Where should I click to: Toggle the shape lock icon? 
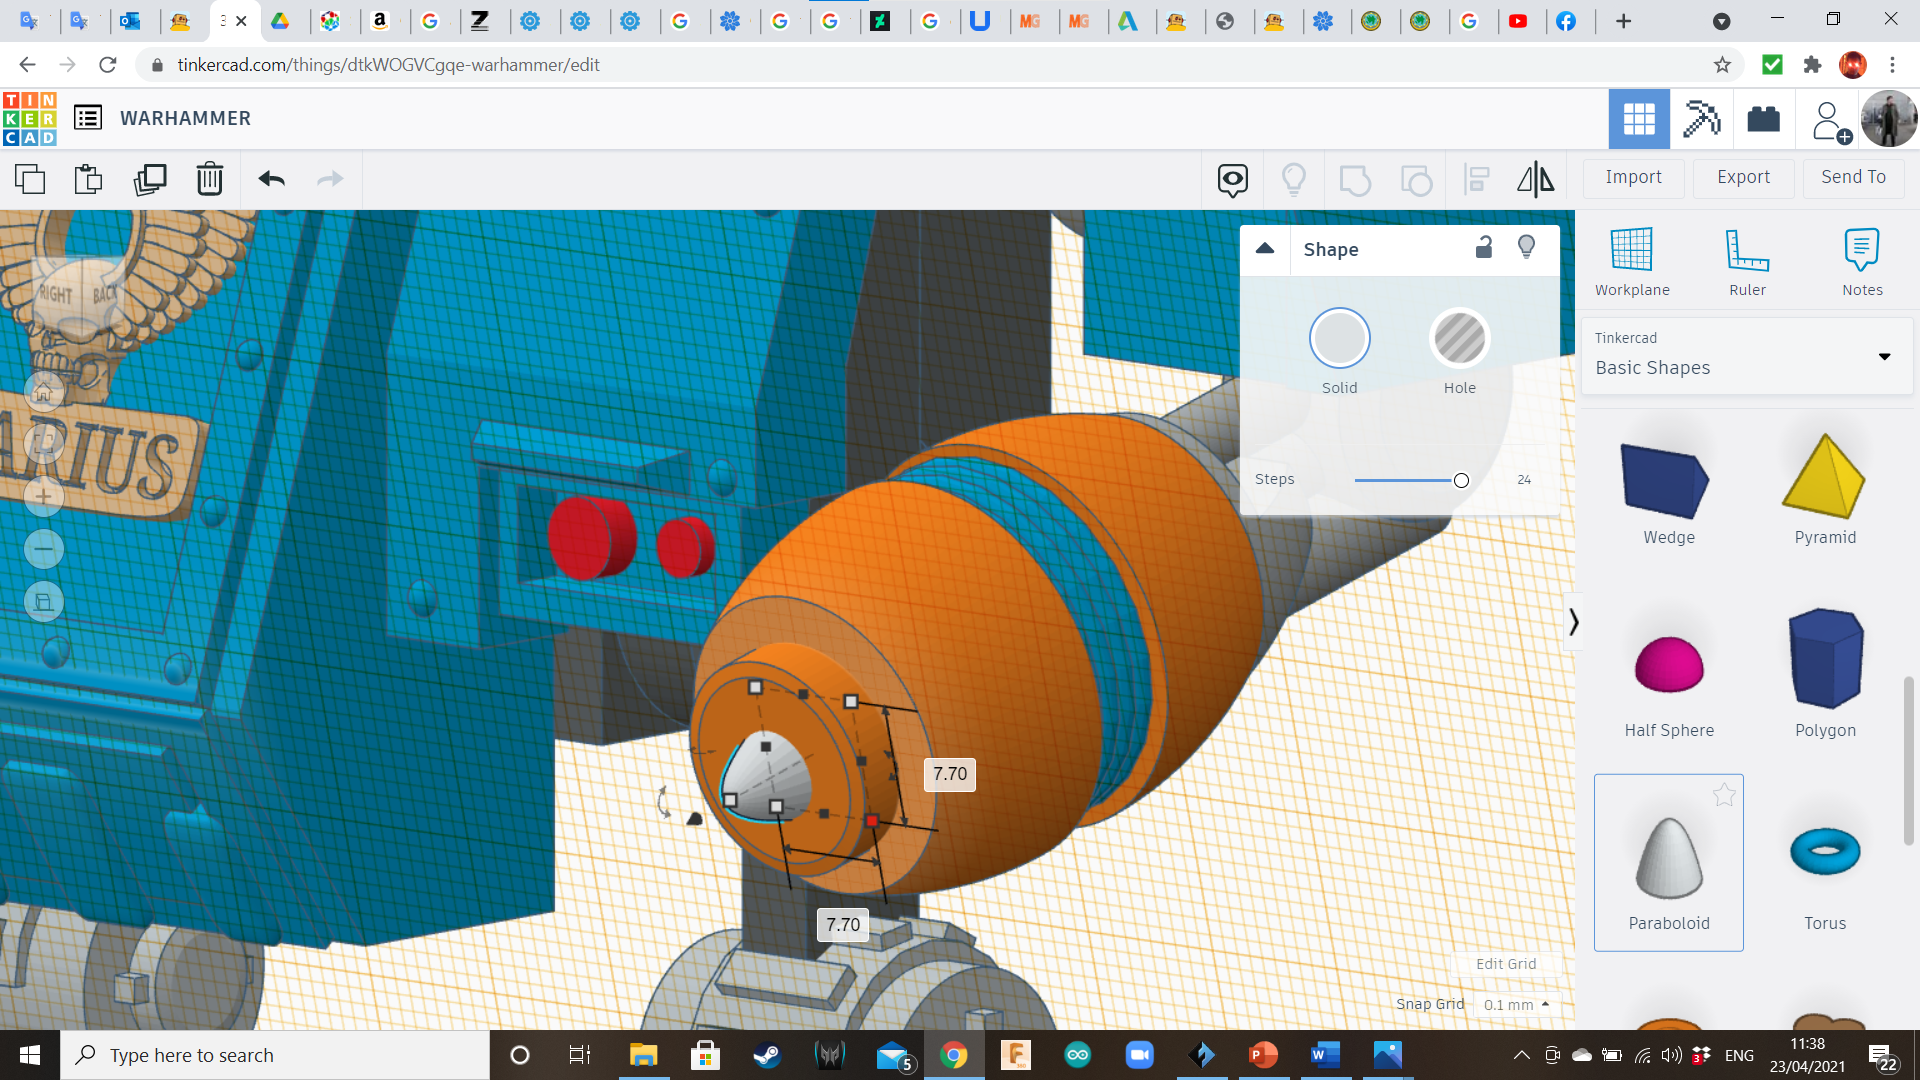pyautogui.click(x=1484, y=248)
